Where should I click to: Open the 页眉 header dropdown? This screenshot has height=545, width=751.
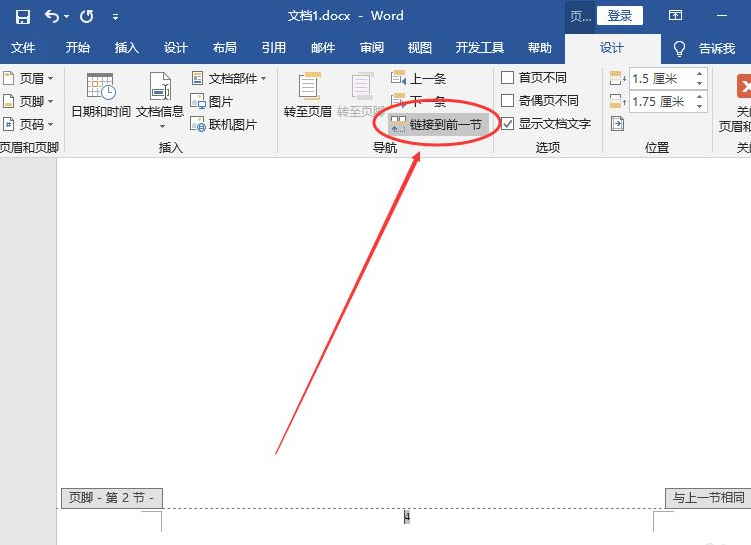[x=29, y=78]
